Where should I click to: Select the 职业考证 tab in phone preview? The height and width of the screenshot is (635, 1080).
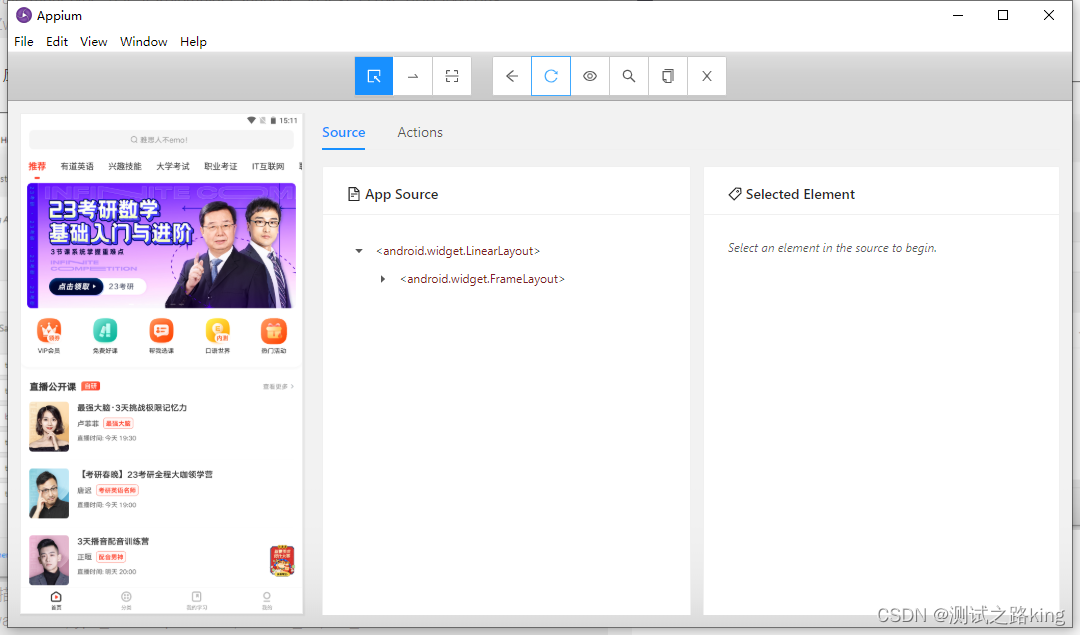(x=220, y=166)
